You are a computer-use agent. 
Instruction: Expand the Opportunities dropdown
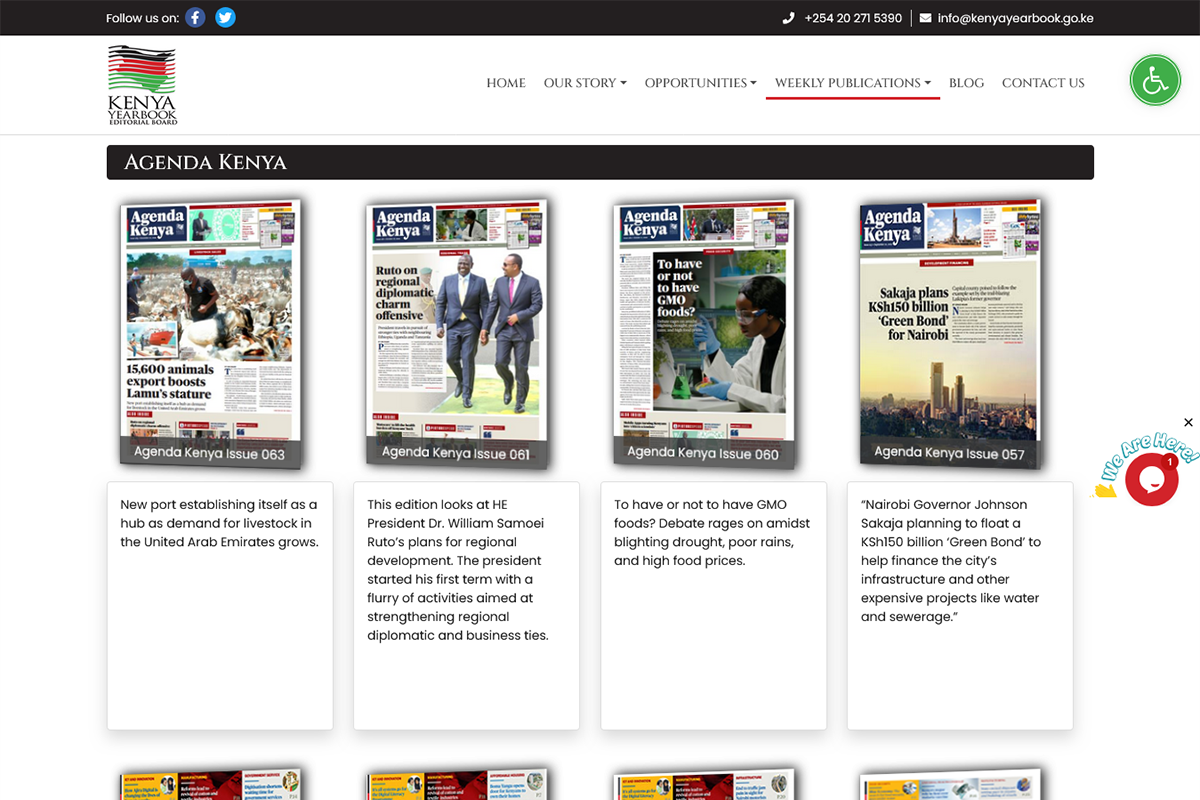[x=700, y=83]
